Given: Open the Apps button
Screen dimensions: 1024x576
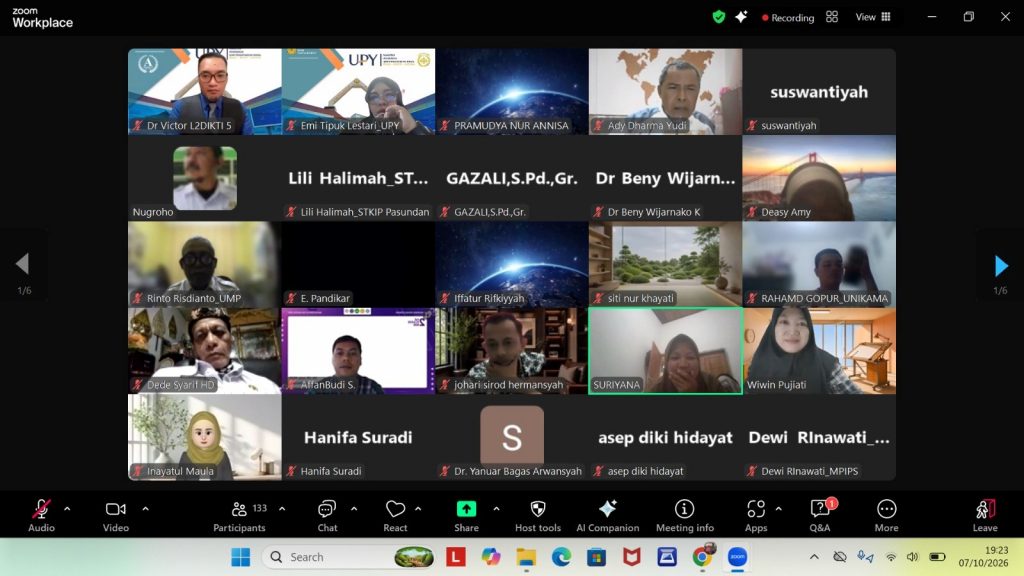Looking at the screenshot, I should click(x=756, y=515).
